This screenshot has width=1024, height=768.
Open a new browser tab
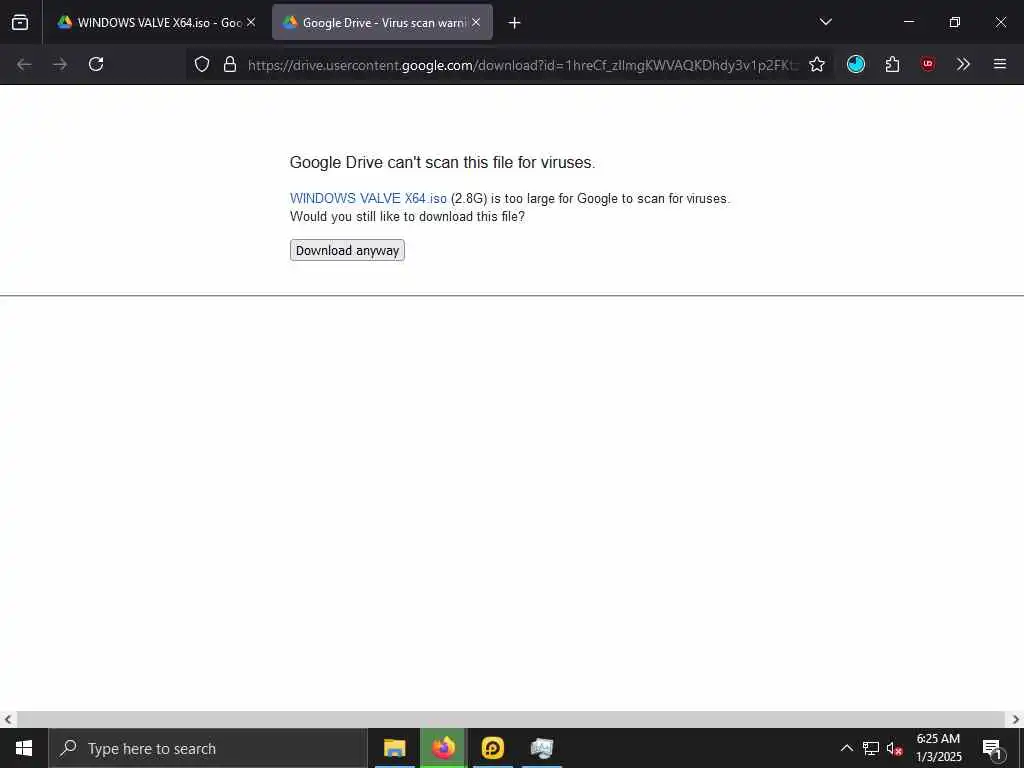point(515,23)
